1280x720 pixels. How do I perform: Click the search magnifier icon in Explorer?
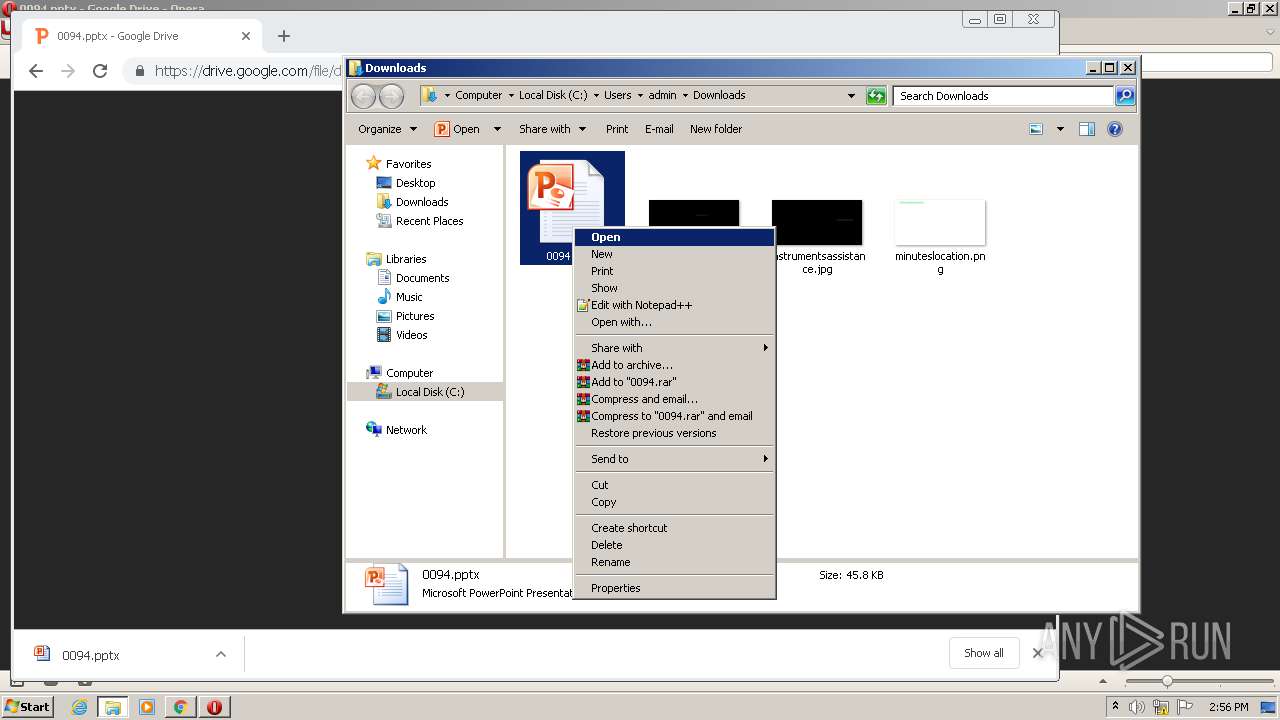(1125, 96)
